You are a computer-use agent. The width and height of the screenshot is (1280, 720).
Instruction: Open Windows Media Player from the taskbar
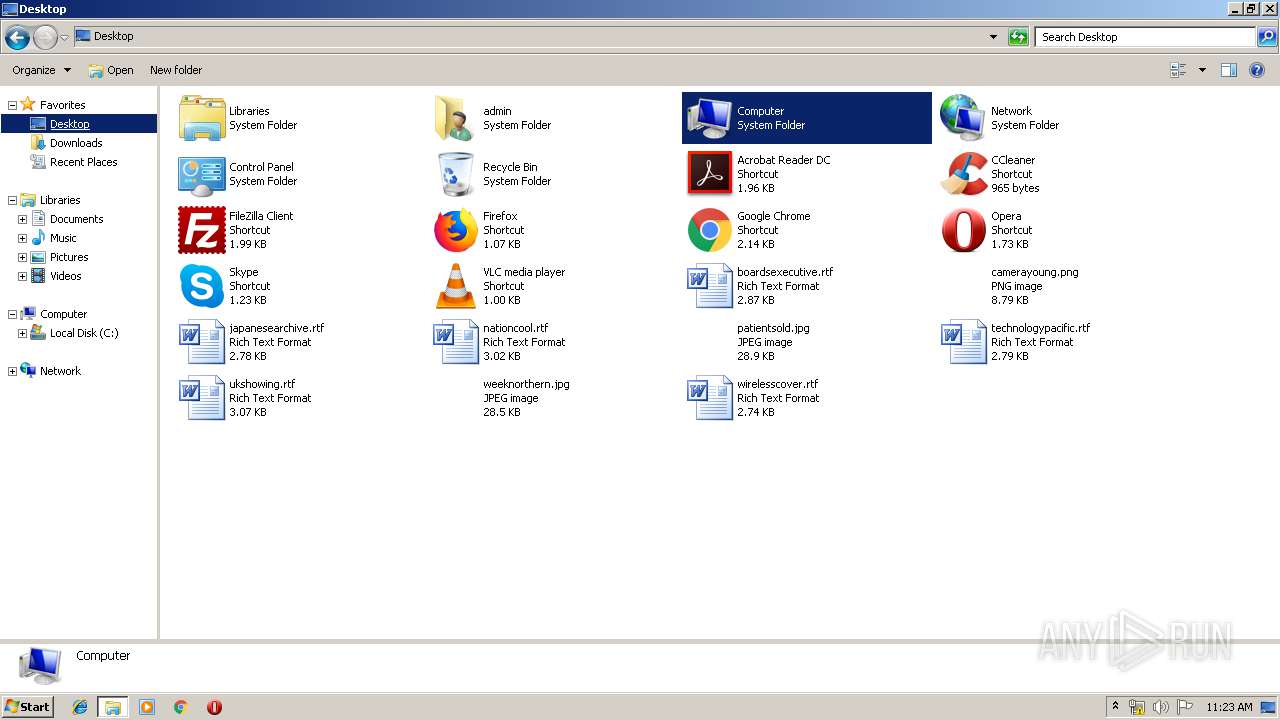point(147,707)
